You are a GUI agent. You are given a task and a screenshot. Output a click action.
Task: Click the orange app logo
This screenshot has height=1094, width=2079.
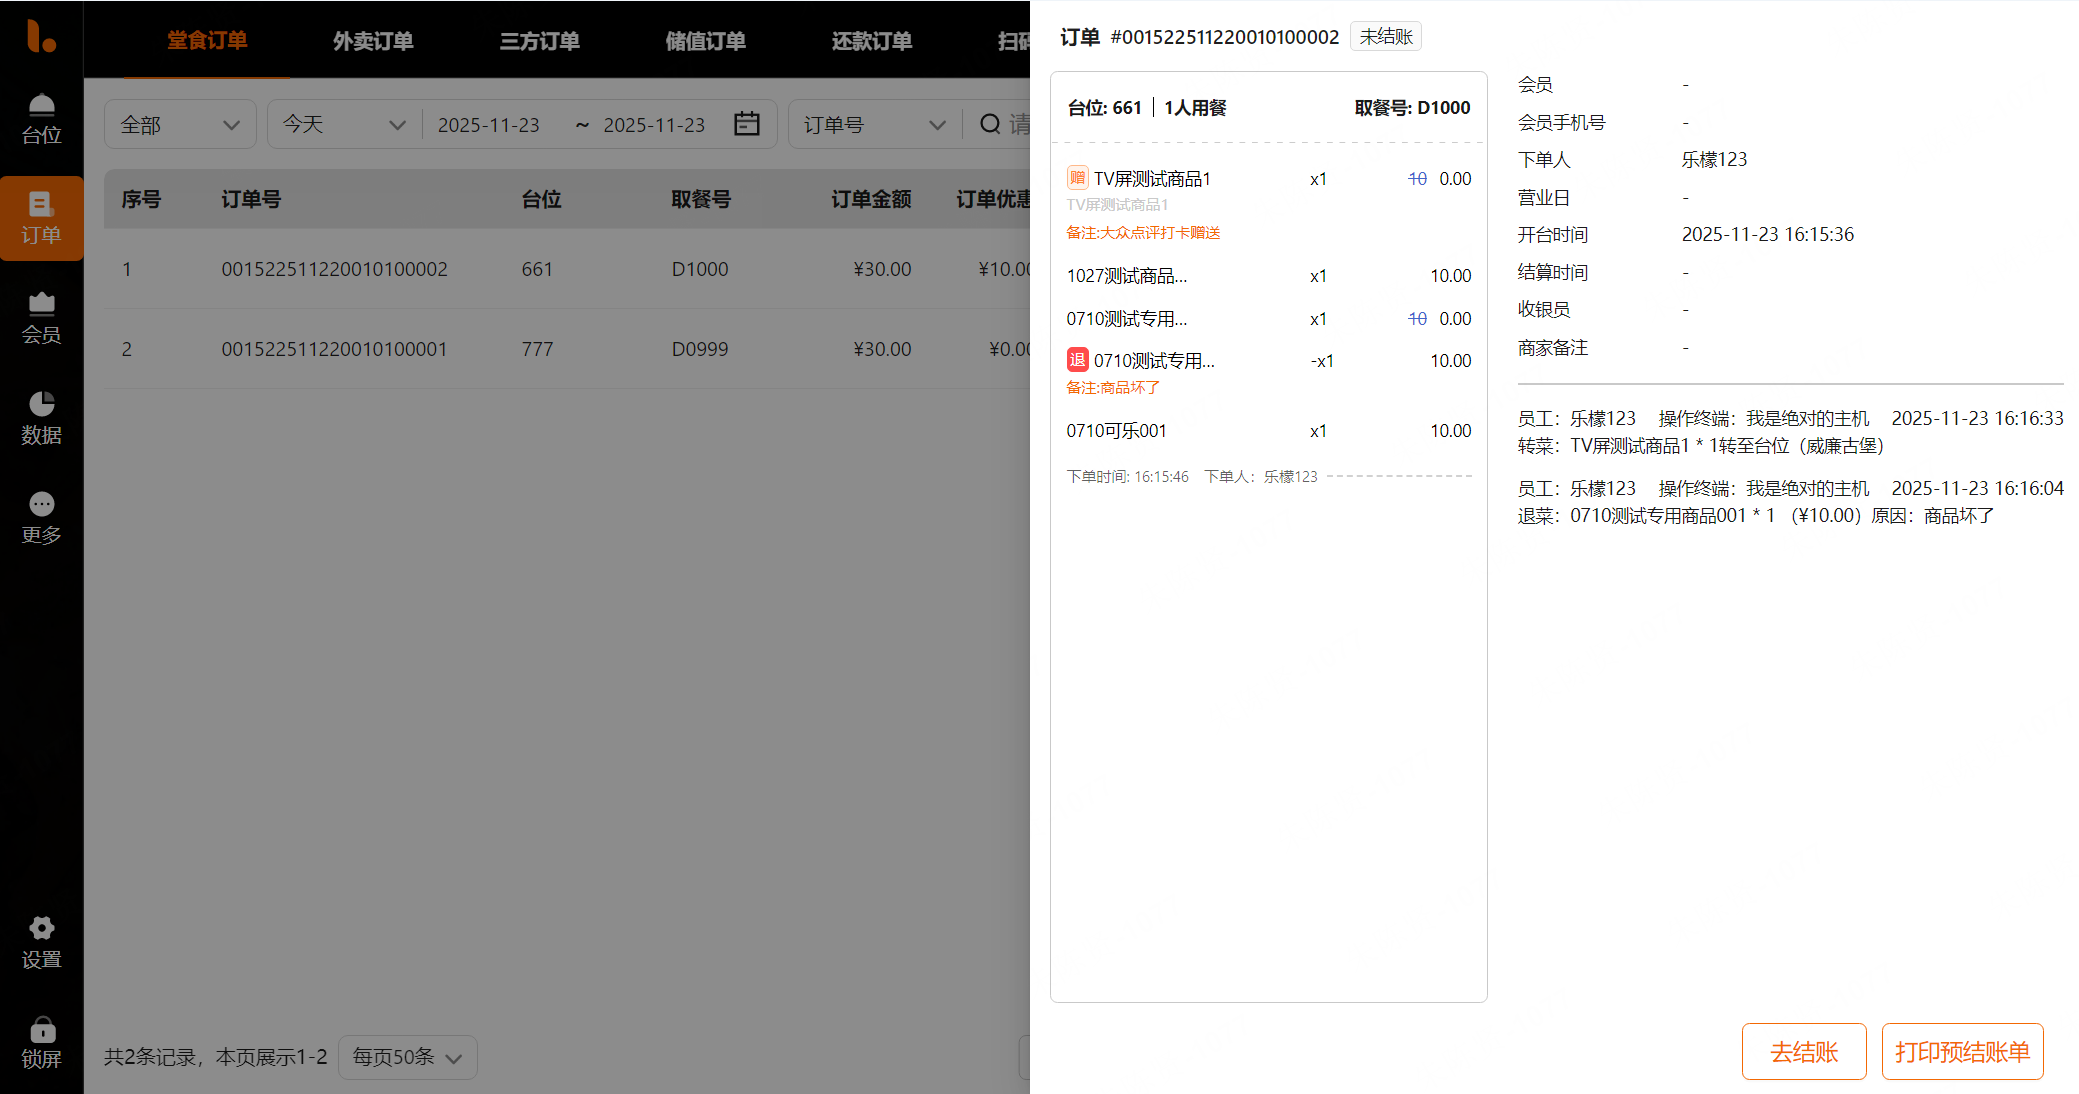pos(41,37)
